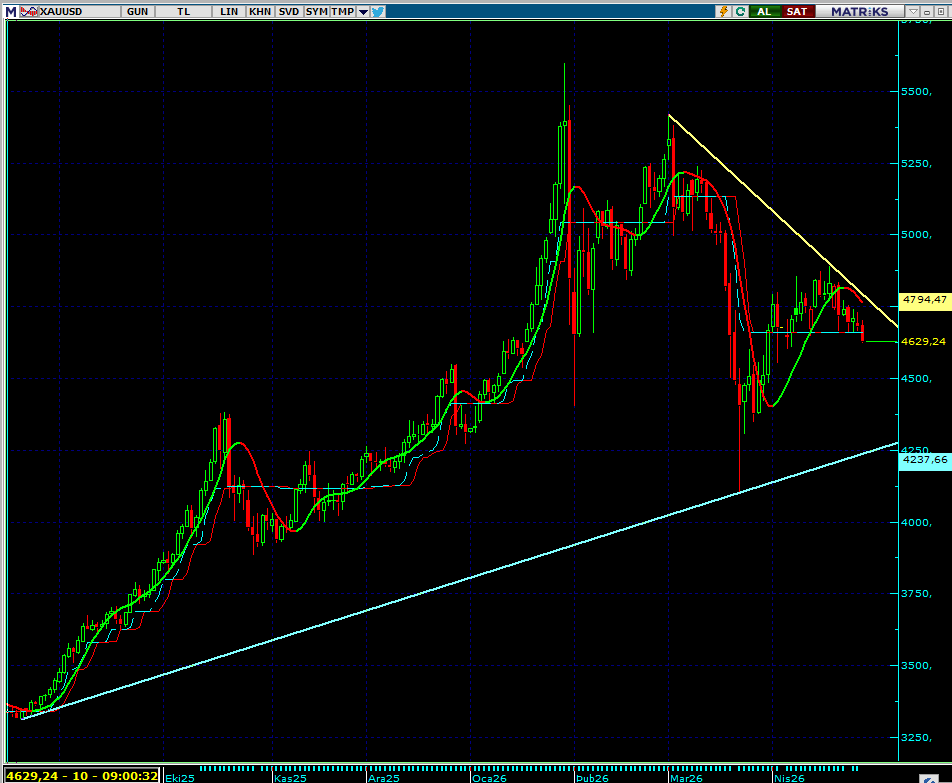Click the orange lightning bolt icon

tap(724, 12)
